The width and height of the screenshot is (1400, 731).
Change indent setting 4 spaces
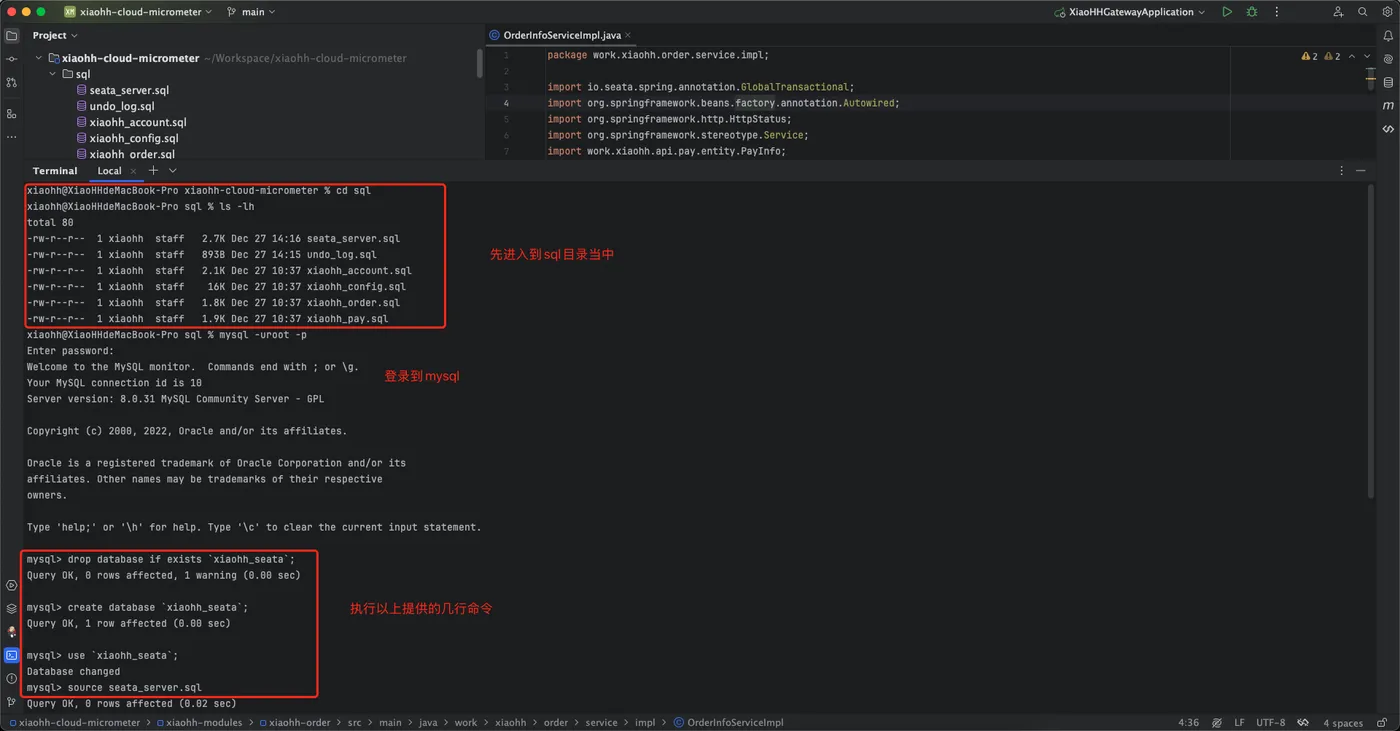click(1343, 722)
